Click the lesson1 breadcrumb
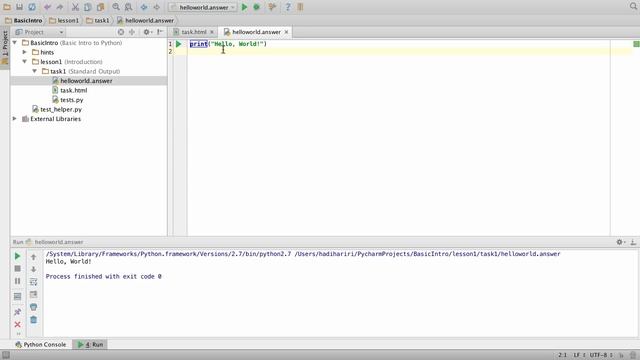Viewport: 640px width, 360px height. [64, 20]
